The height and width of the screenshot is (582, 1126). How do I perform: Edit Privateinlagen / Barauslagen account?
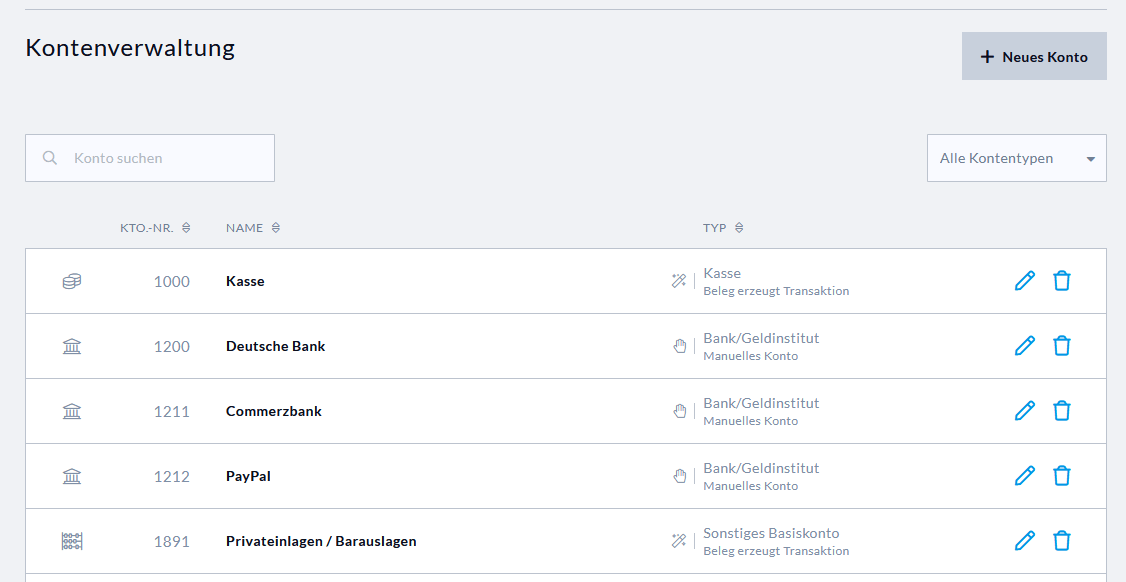click(x=1025, y=540)
